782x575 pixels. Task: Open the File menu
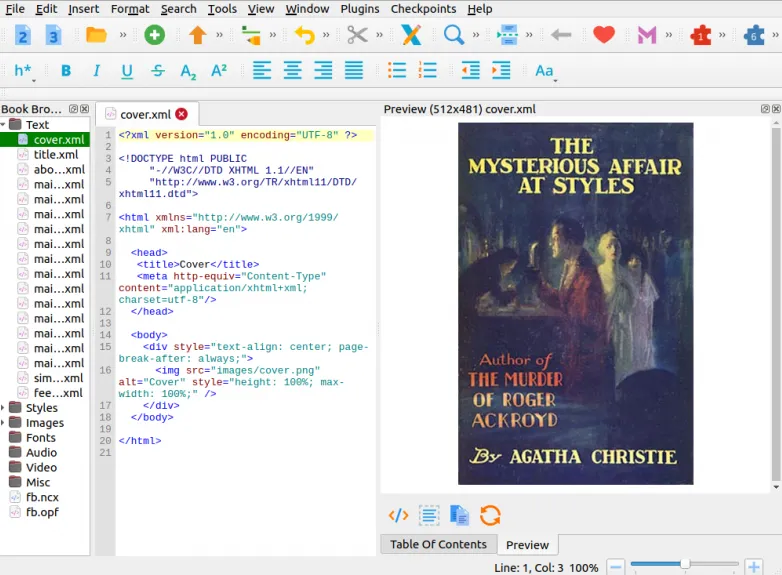click(14, 9)
